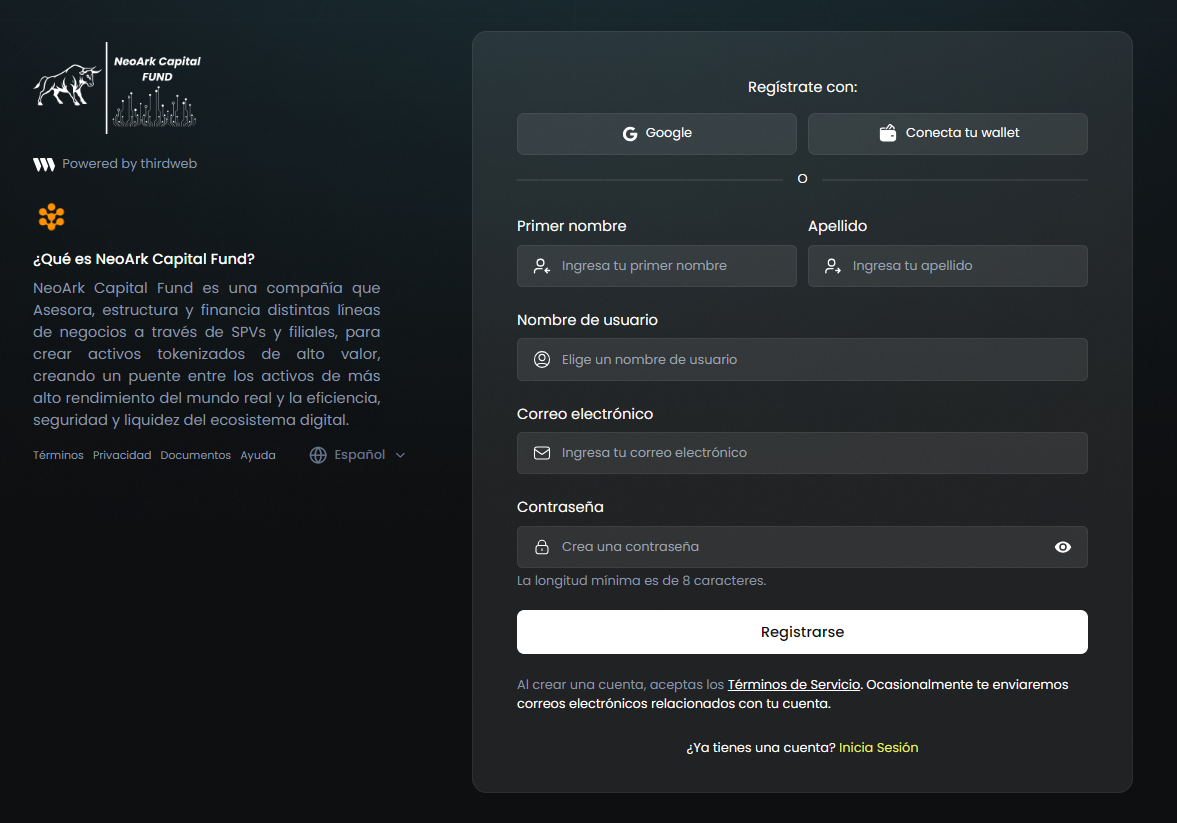This screenshot has height=823, width=1177.
Task: Click the envelope icon in email field
Action: click(542, 453)
